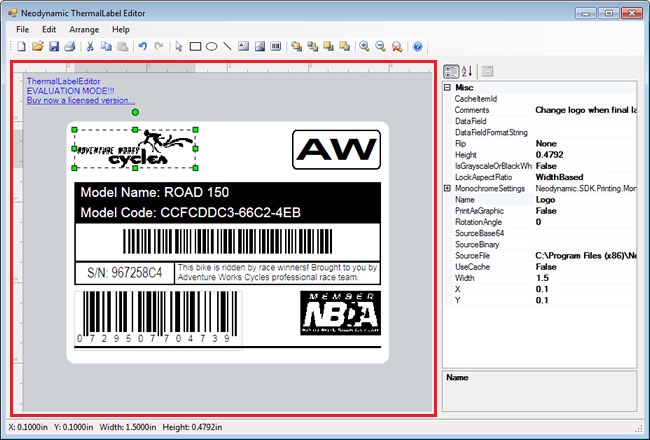Collapse the Misc property category

[447, 88]
